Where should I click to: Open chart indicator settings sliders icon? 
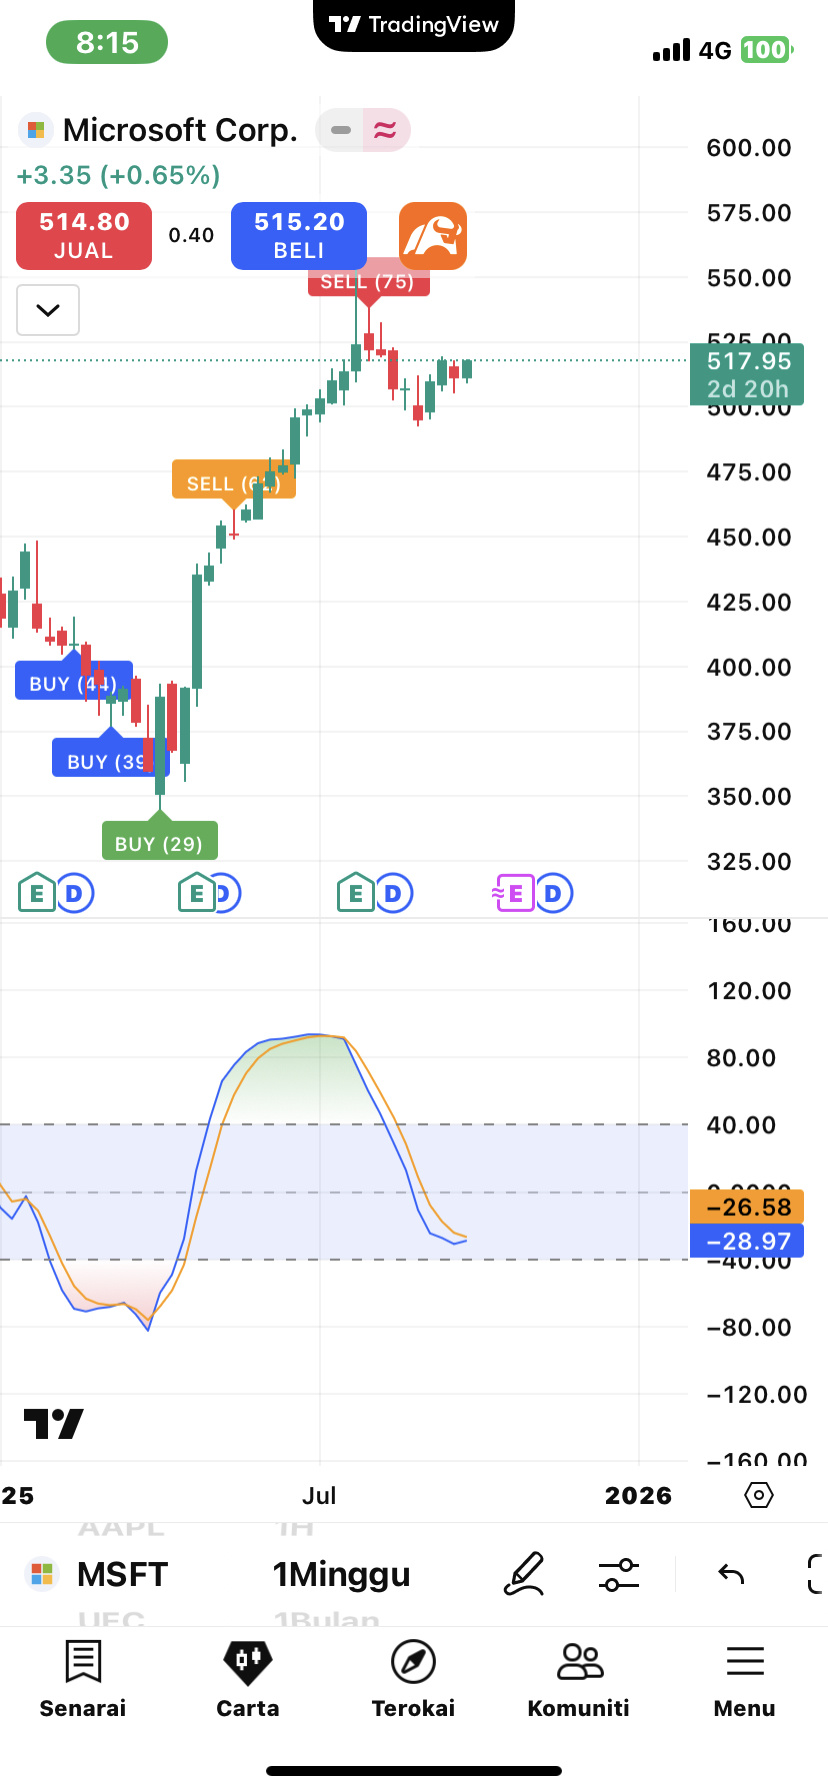[x=618, y=1574]
